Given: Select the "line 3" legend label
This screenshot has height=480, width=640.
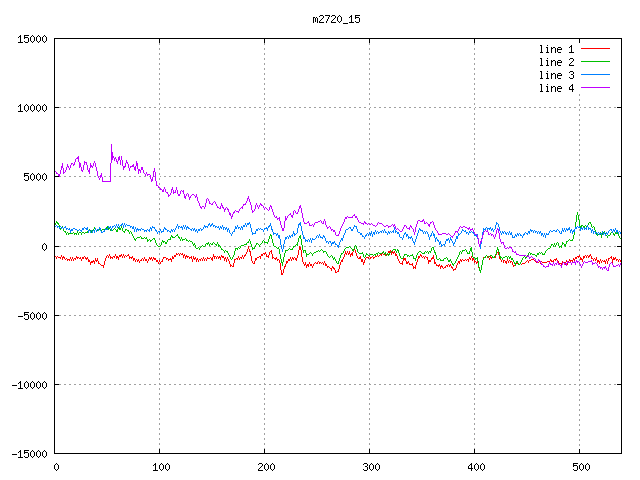Looking at the screenshot, I should click(x=556, y=75).
